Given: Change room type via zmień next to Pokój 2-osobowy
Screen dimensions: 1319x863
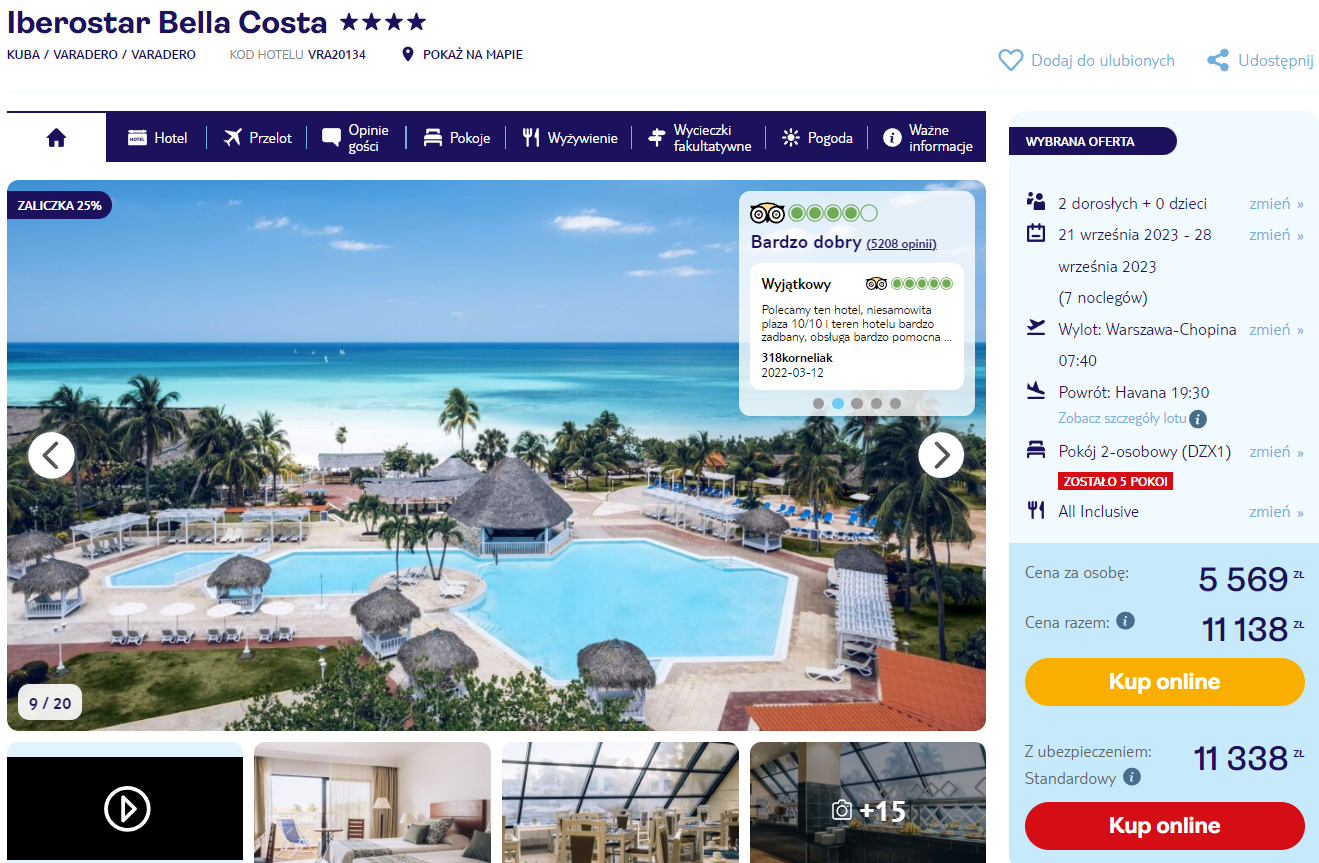Looking at the screenshot, I should point(1276,451).
